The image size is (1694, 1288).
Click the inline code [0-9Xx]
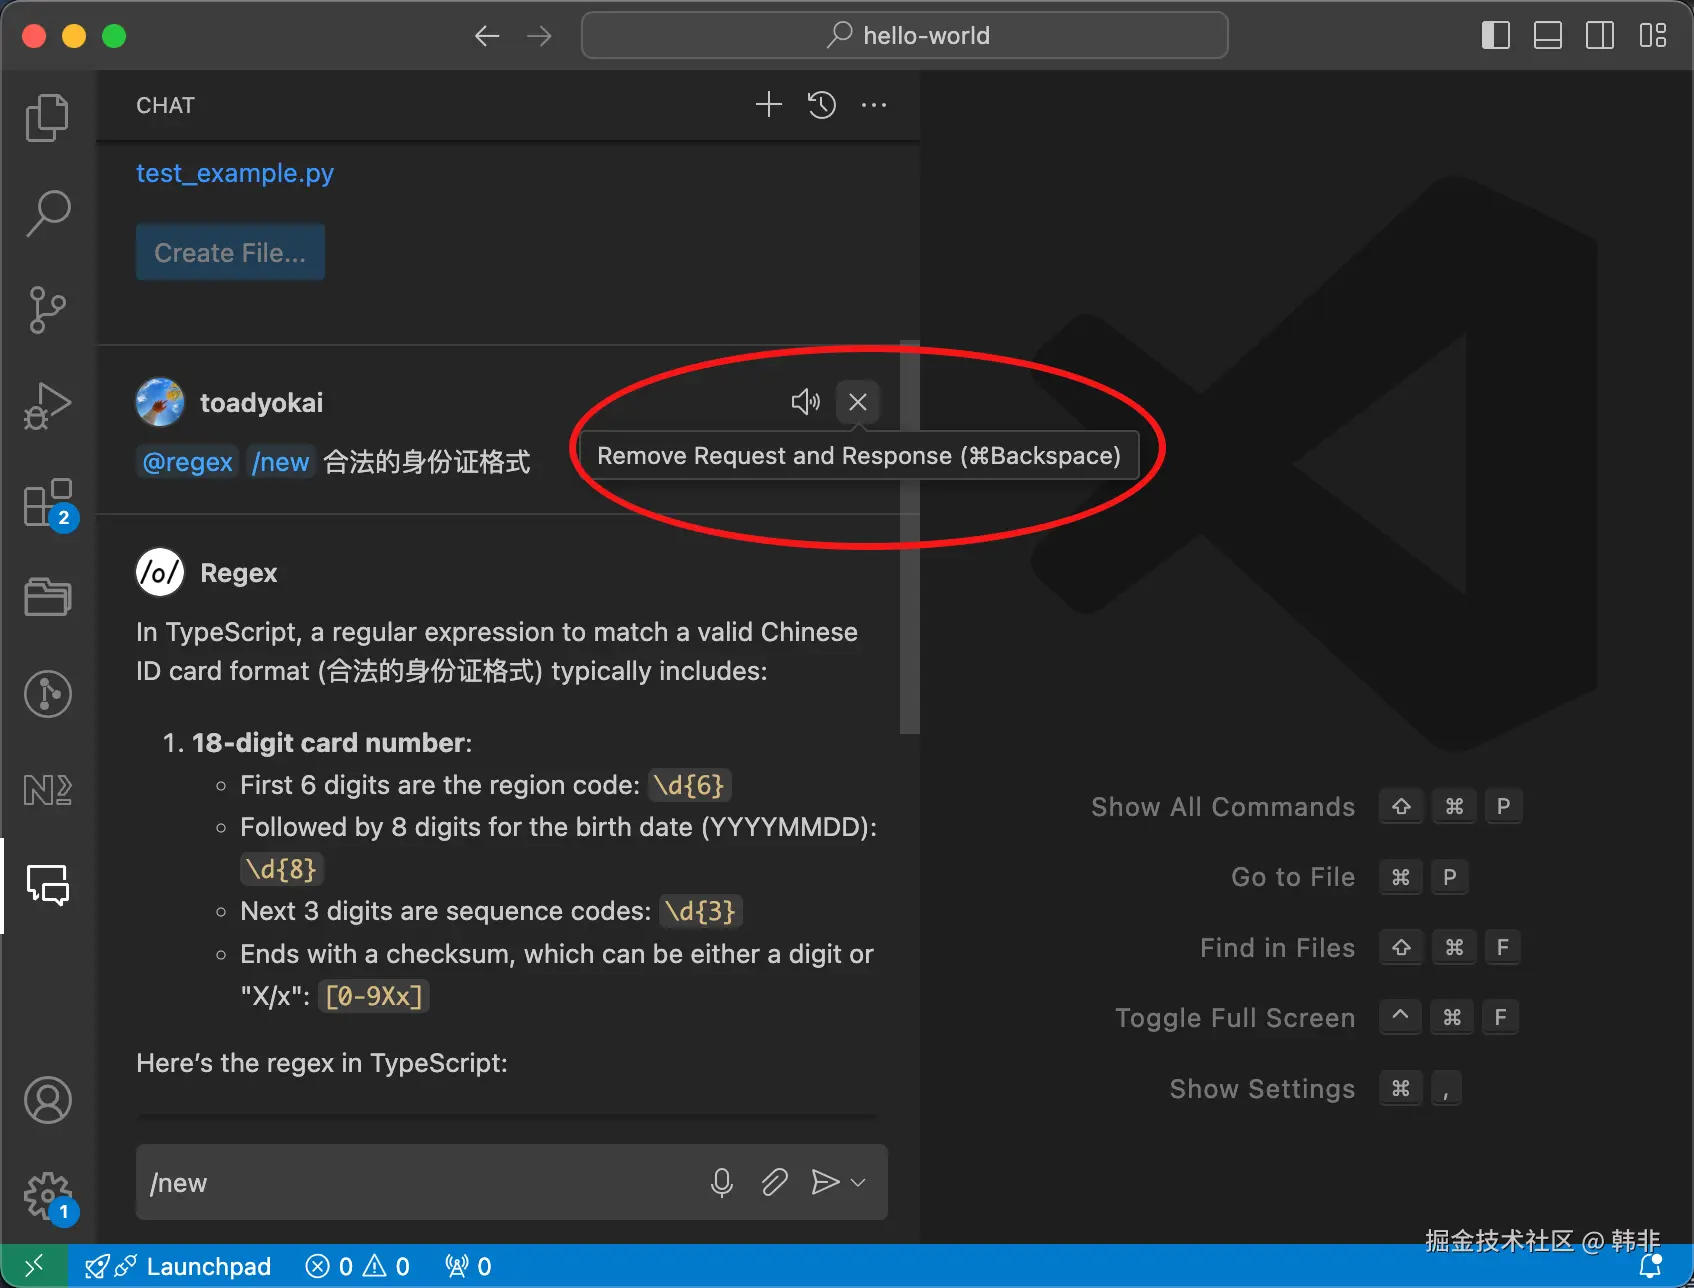374,996
